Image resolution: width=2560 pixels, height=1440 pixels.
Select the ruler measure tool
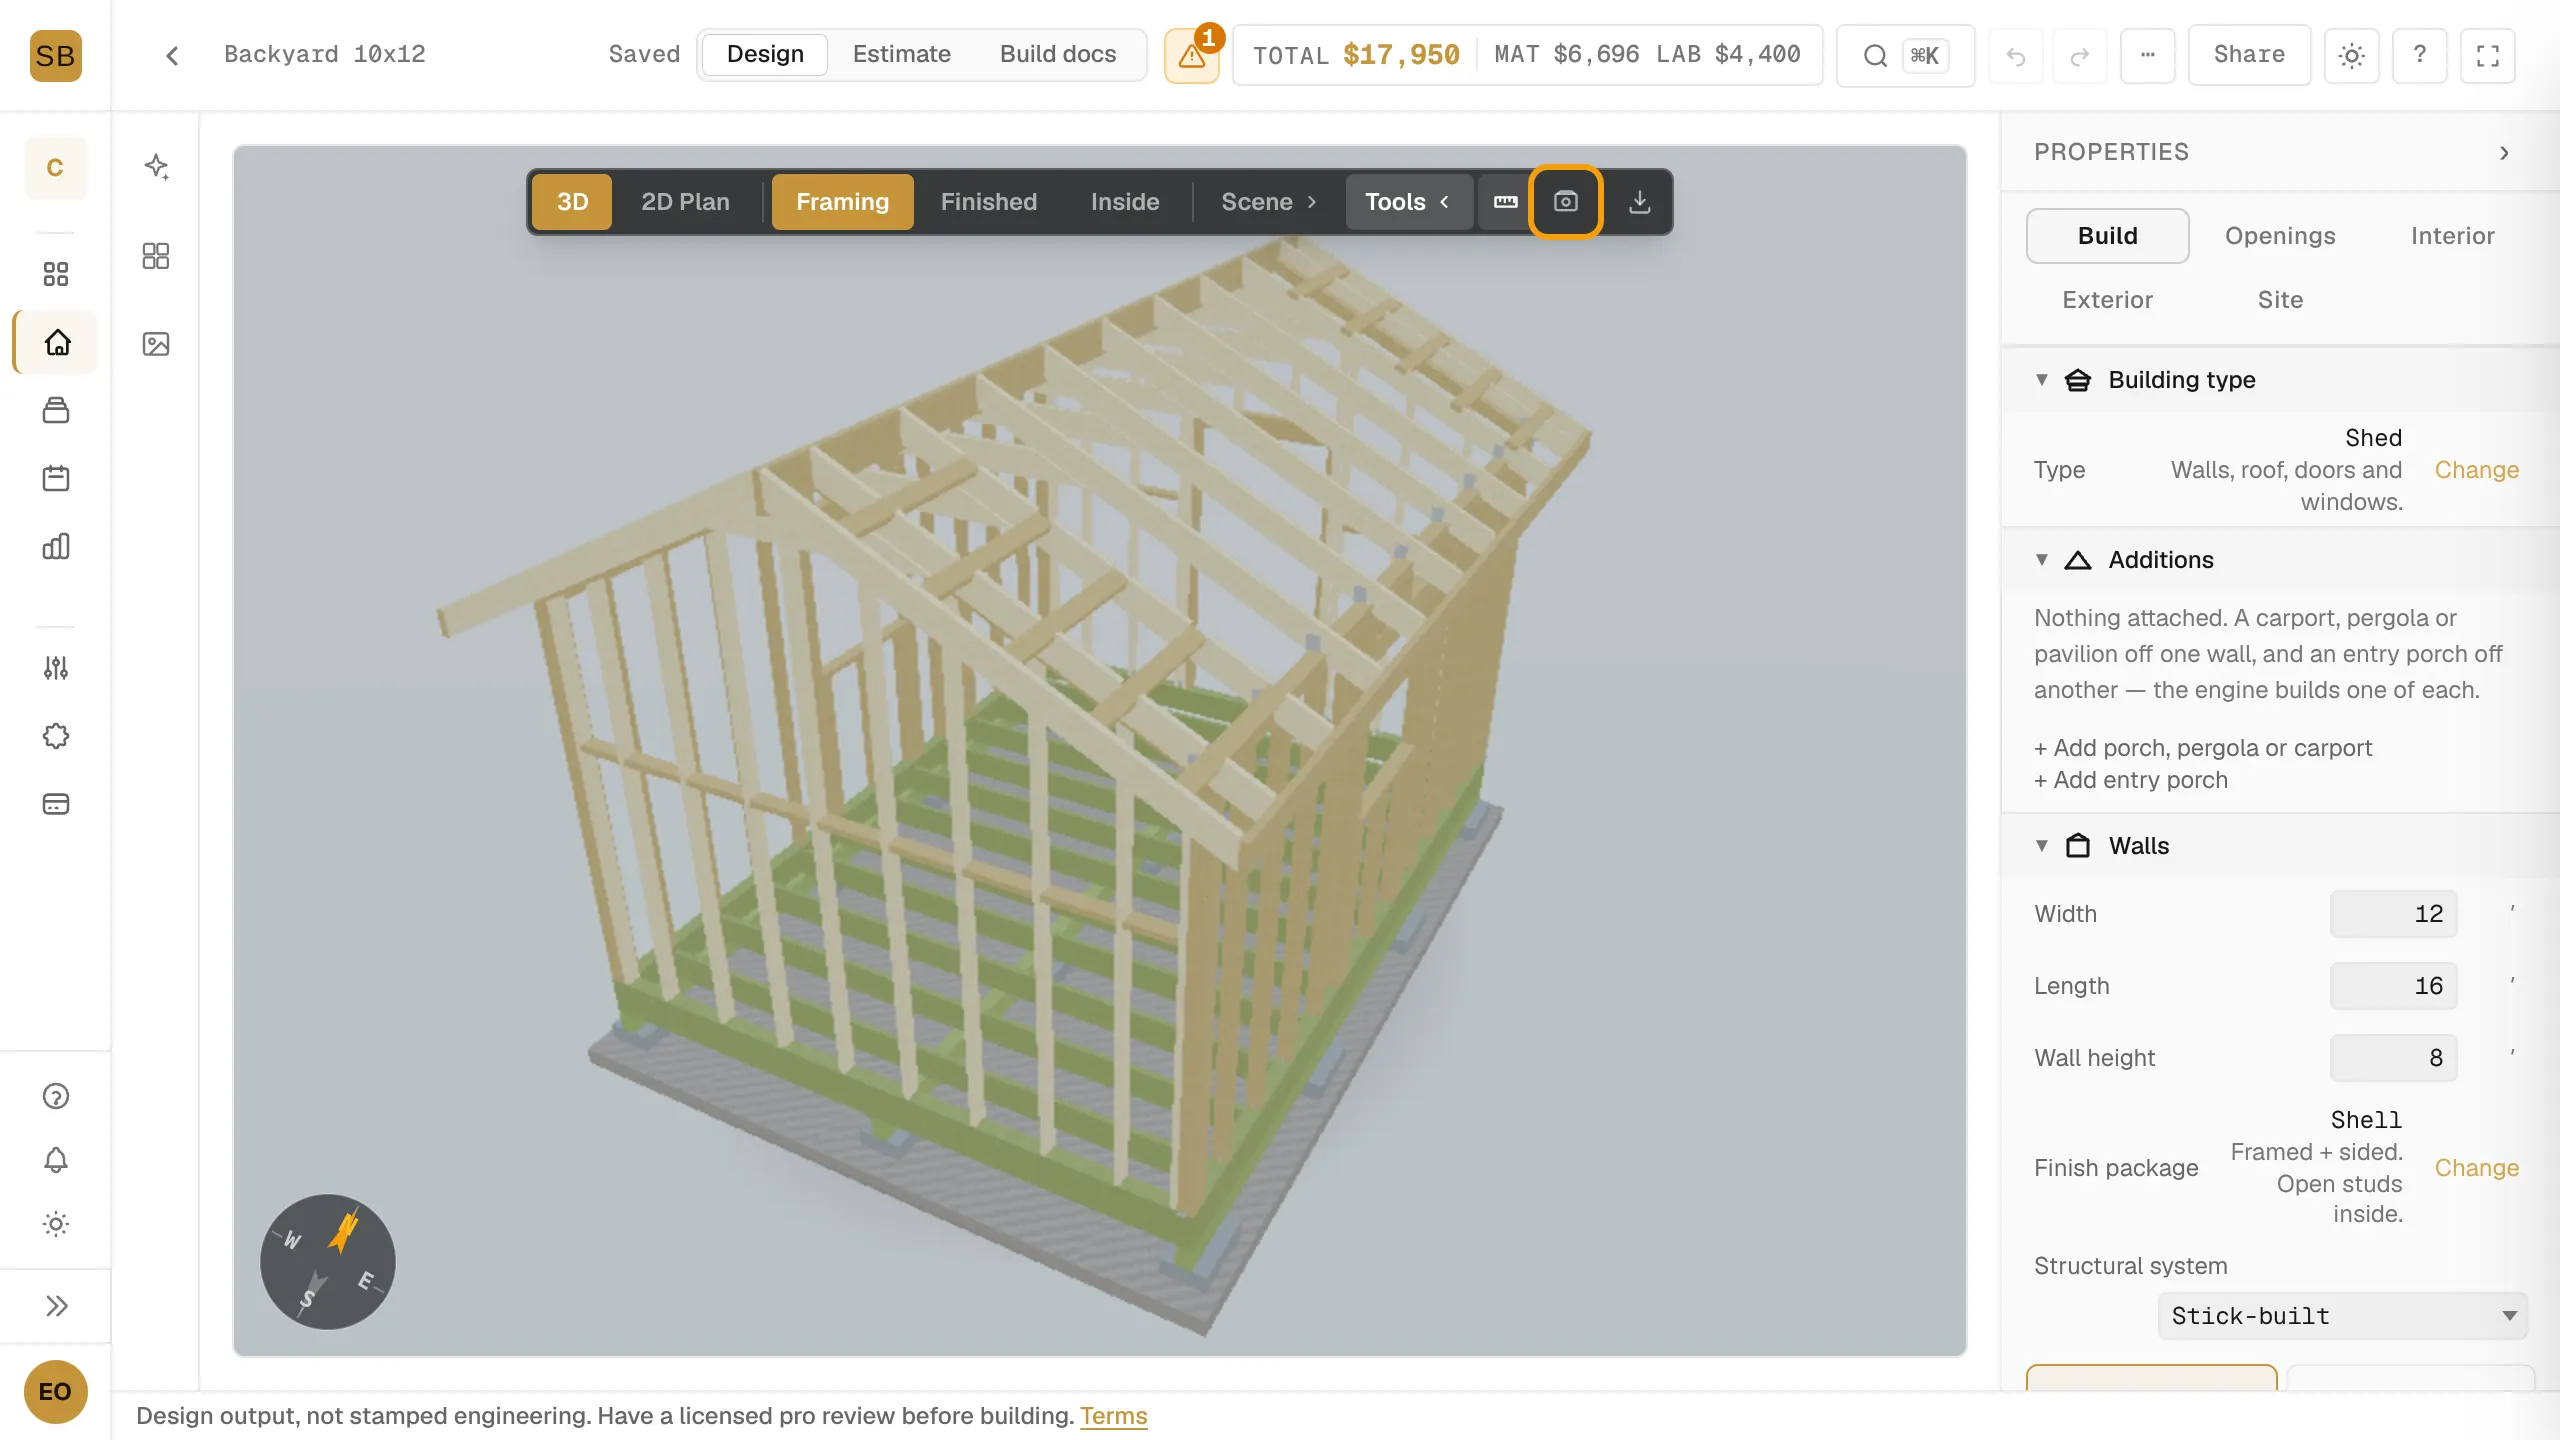[1505, 202]
